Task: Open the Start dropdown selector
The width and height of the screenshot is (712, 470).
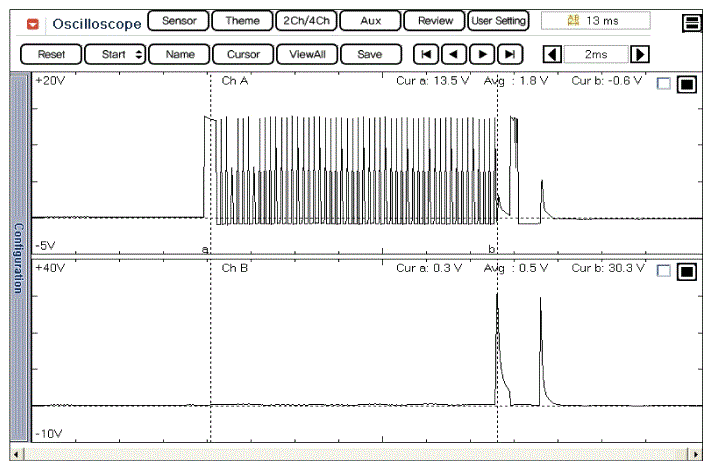Action: (115, 55)
